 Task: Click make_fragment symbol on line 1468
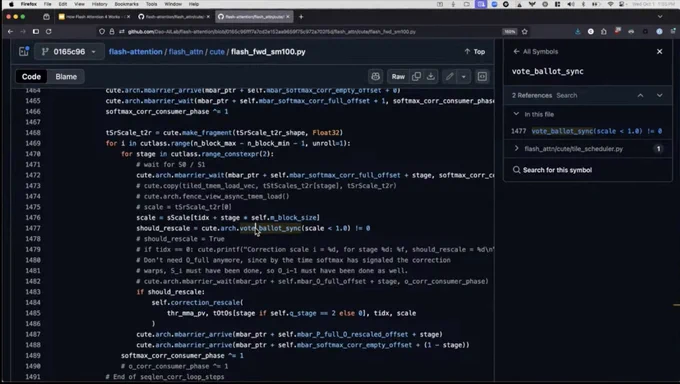[207, 133]
